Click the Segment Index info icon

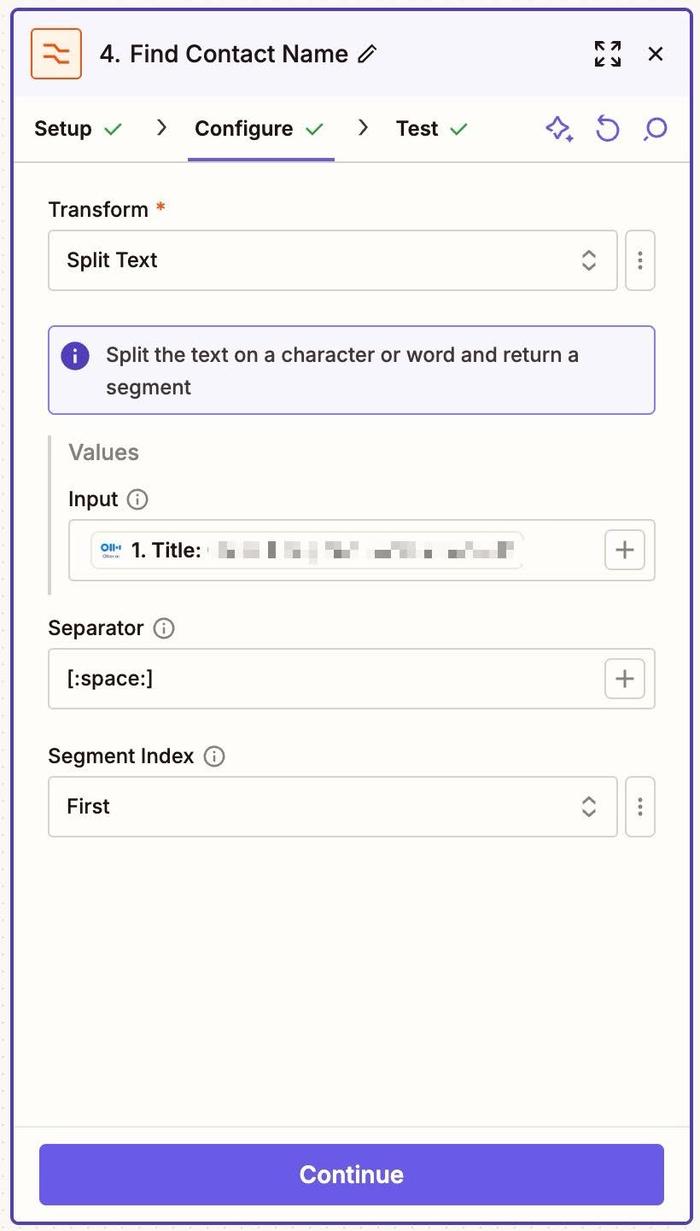click(x=213, y=756)
